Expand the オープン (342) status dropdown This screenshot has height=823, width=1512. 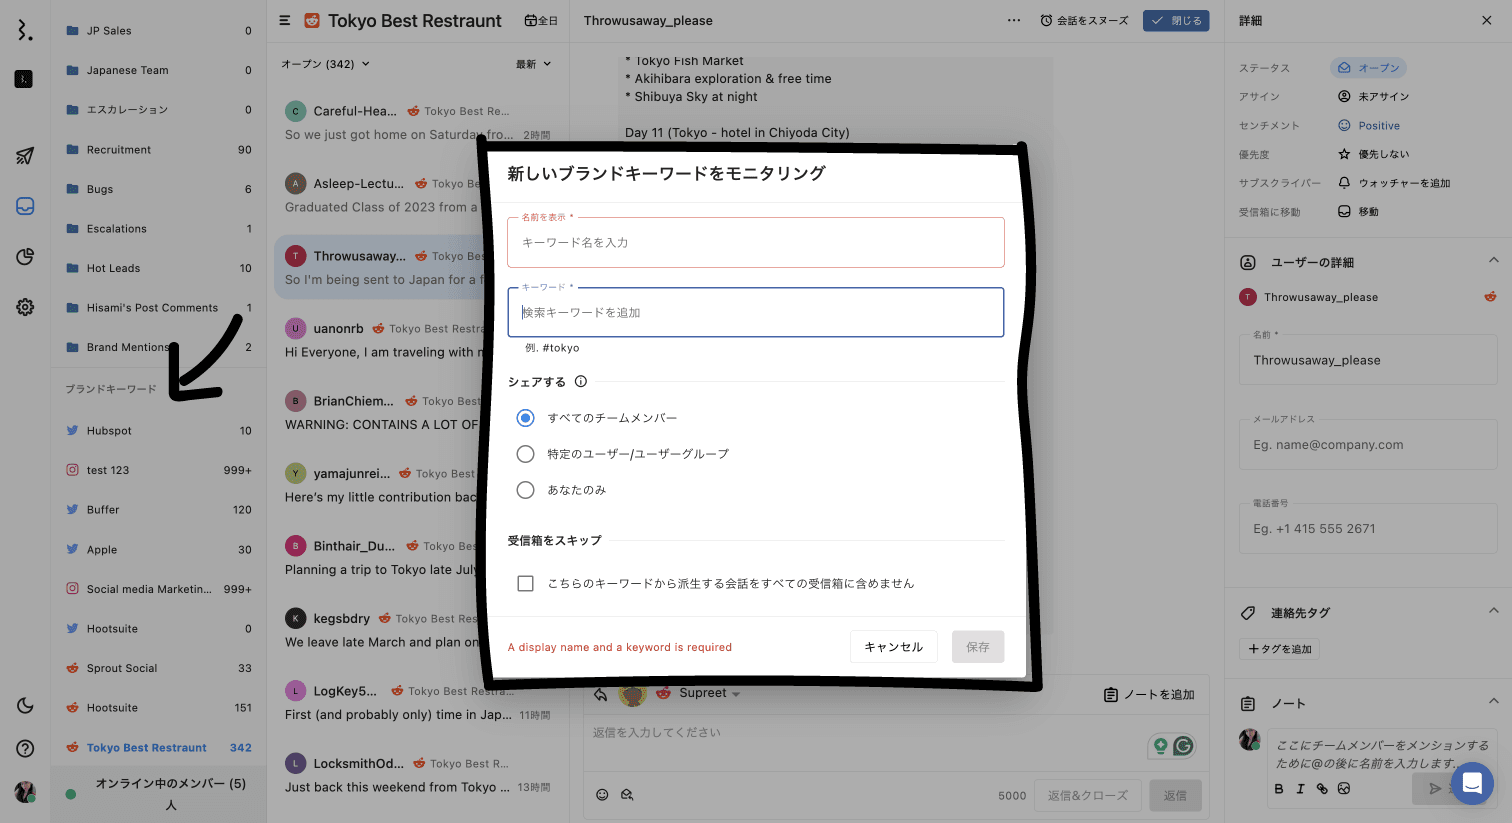325,64
